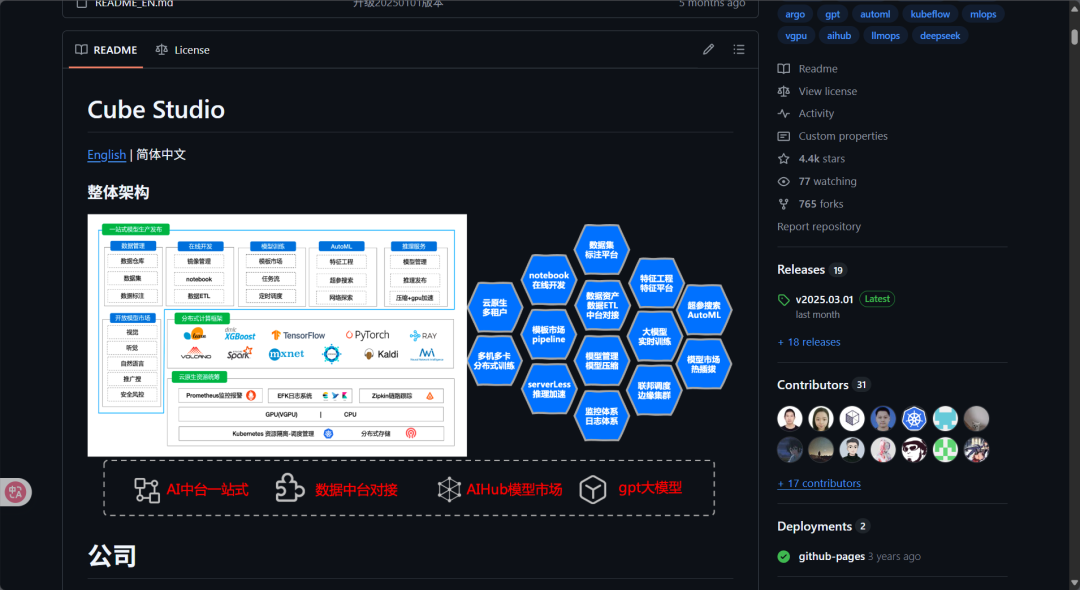Open the README outline list icon
Image resolution: width=1080 pixels, height=590 pixels.
coord(739,50)
